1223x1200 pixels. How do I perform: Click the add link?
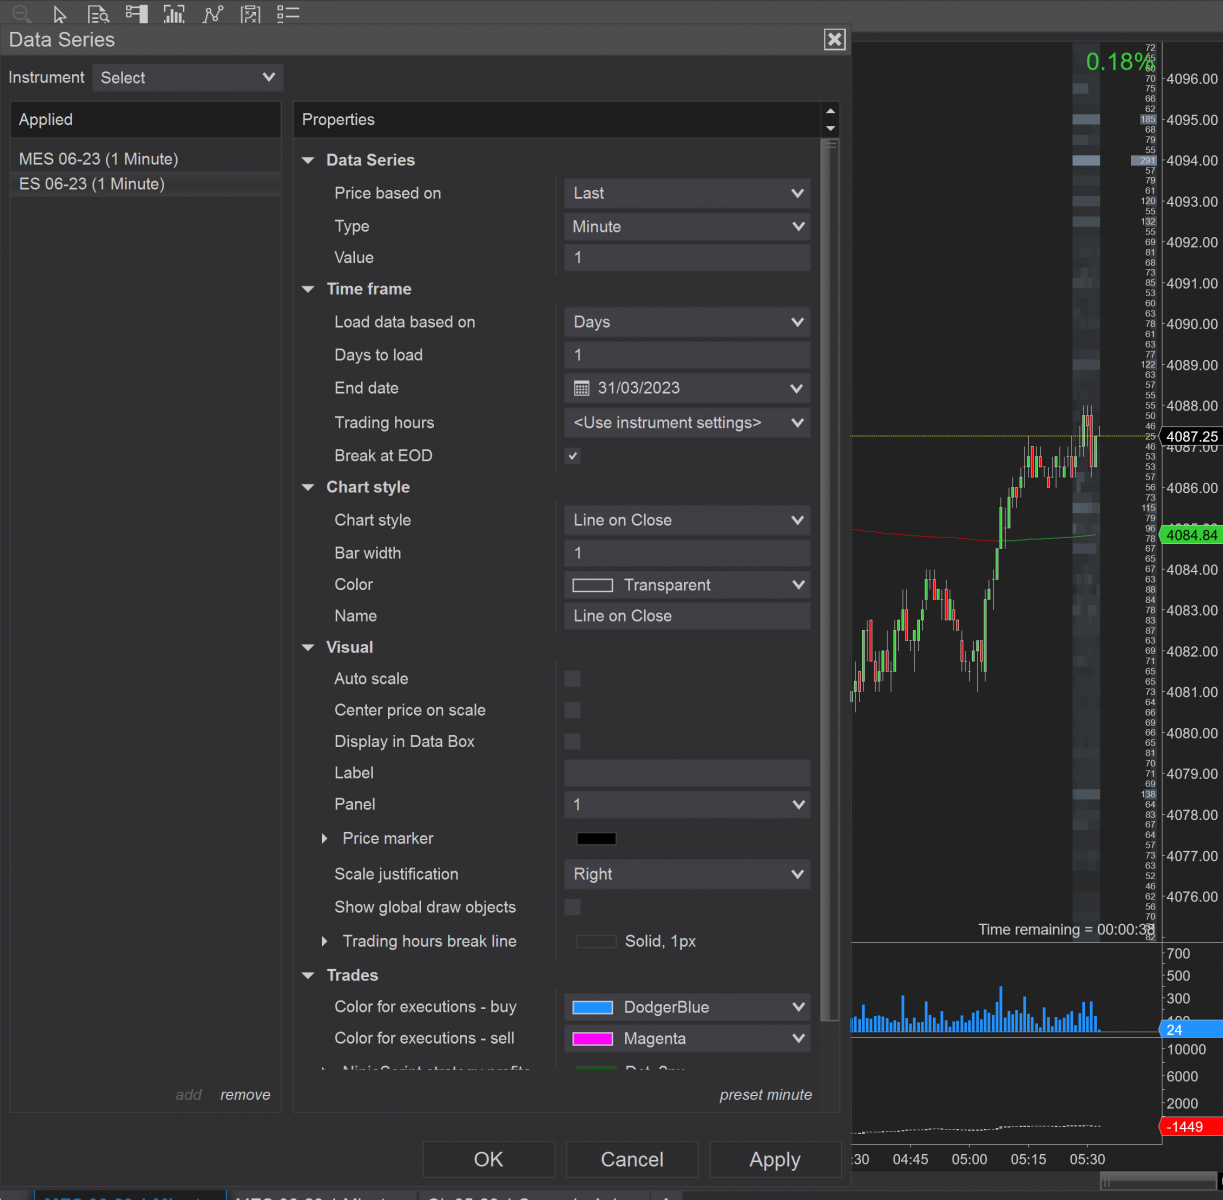[x=189, y=1095]
